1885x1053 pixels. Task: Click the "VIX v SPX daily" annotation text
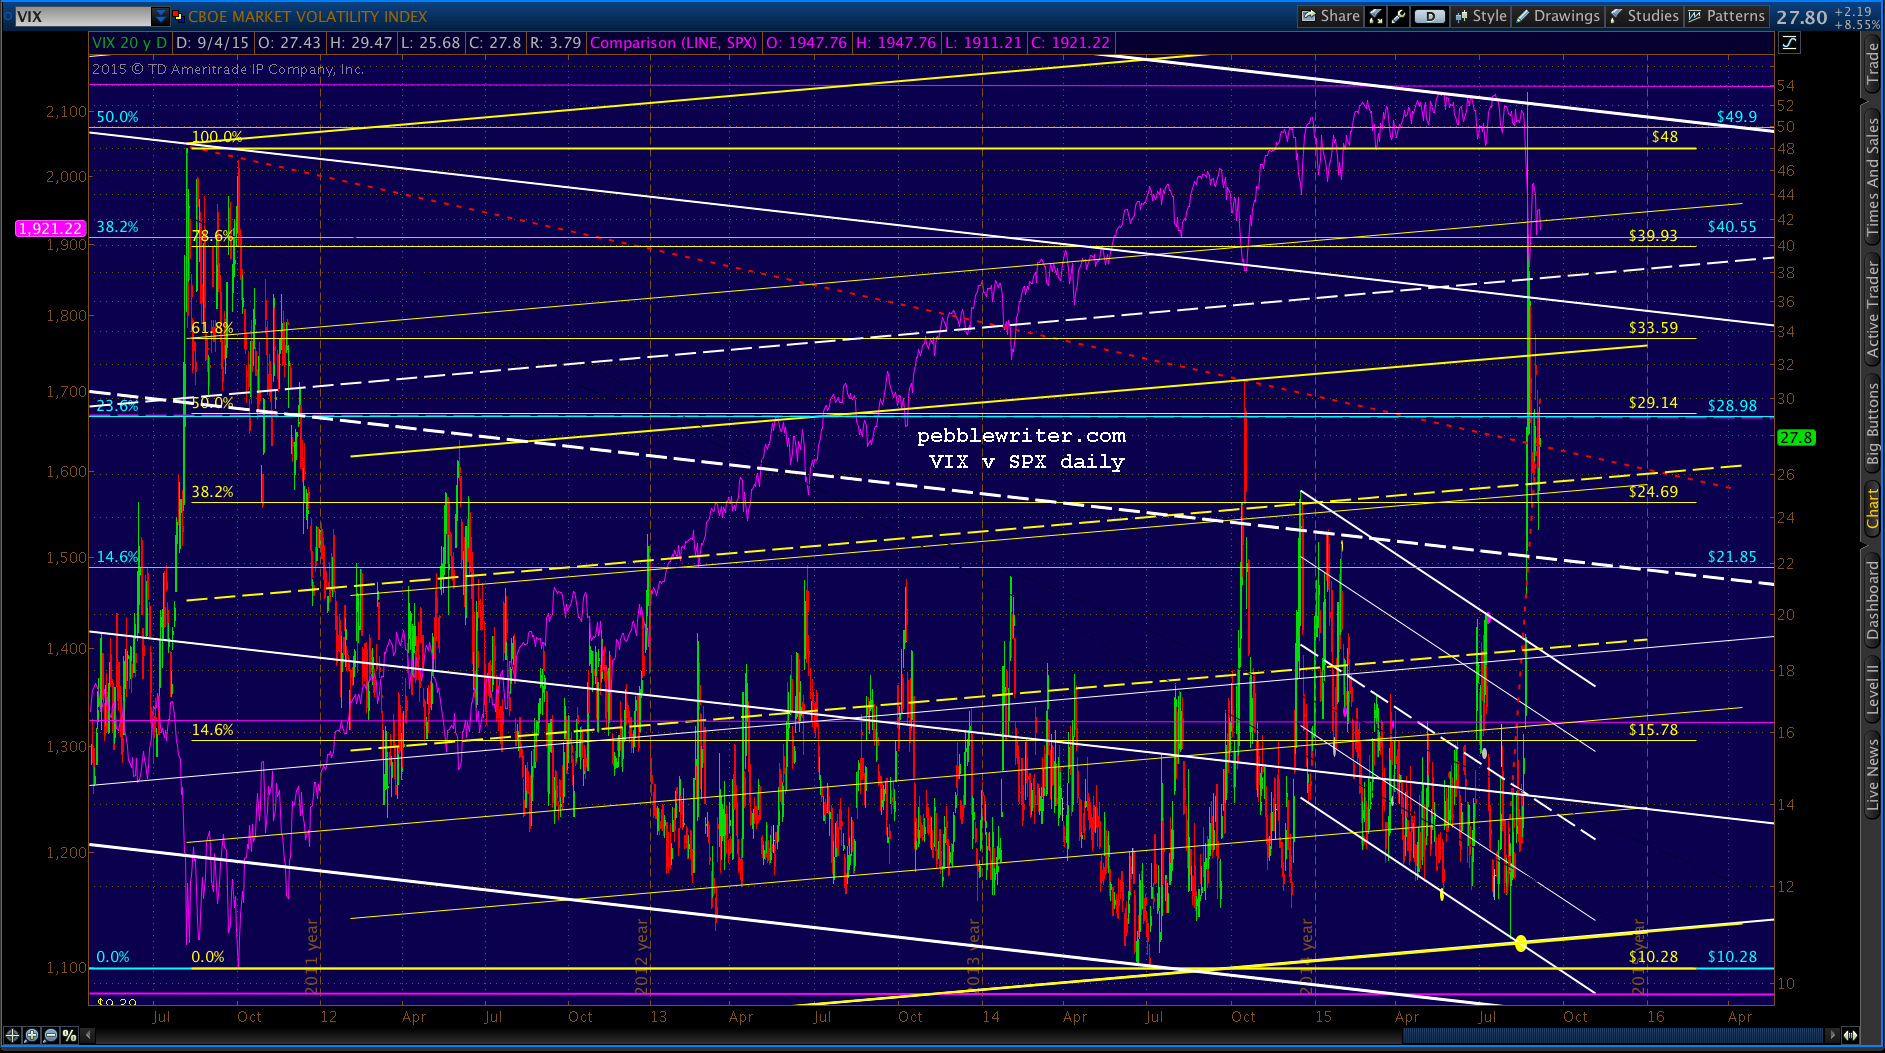1027,462
